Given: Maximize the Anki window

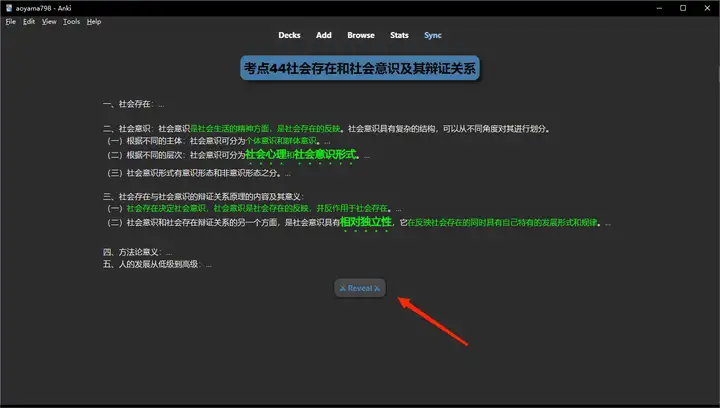Looking at the screenshot, I should click(x=681, y=7).
